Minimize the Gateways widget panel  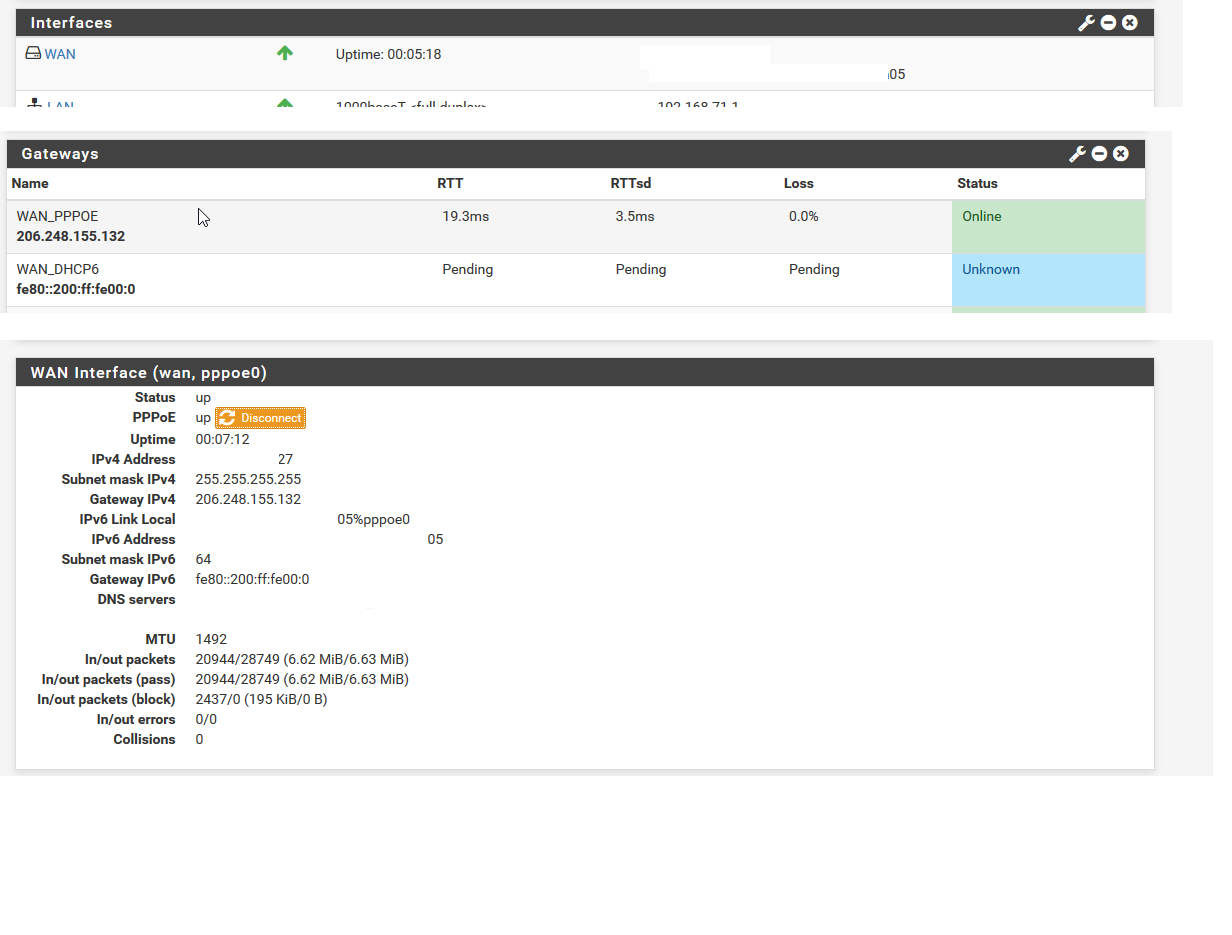(1099, 154)
